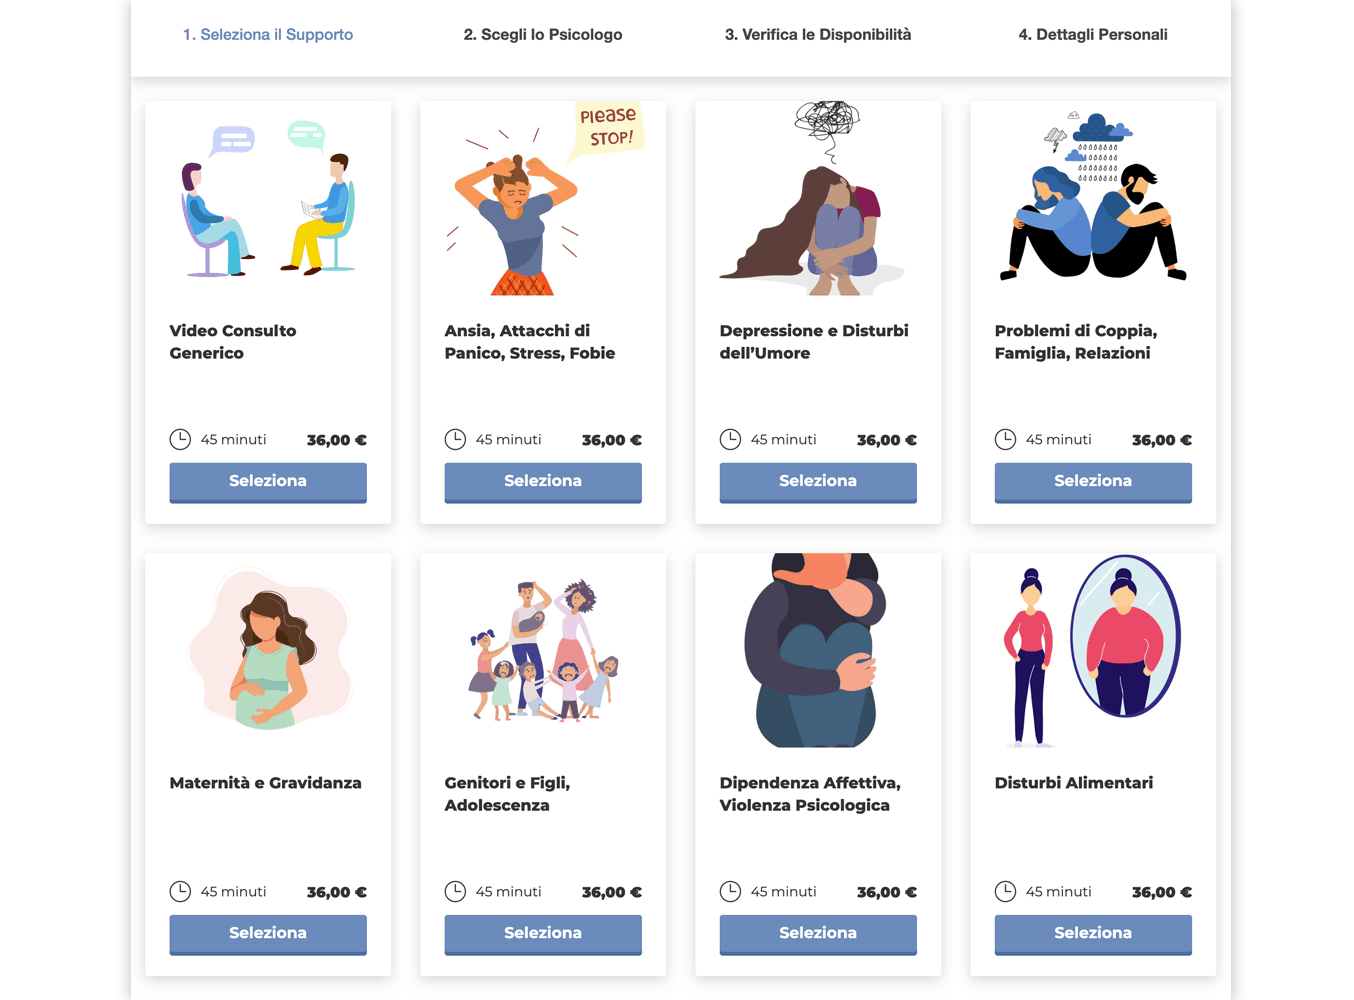Click the clock icon under Video Consulto Generico

tap(180, 439)
